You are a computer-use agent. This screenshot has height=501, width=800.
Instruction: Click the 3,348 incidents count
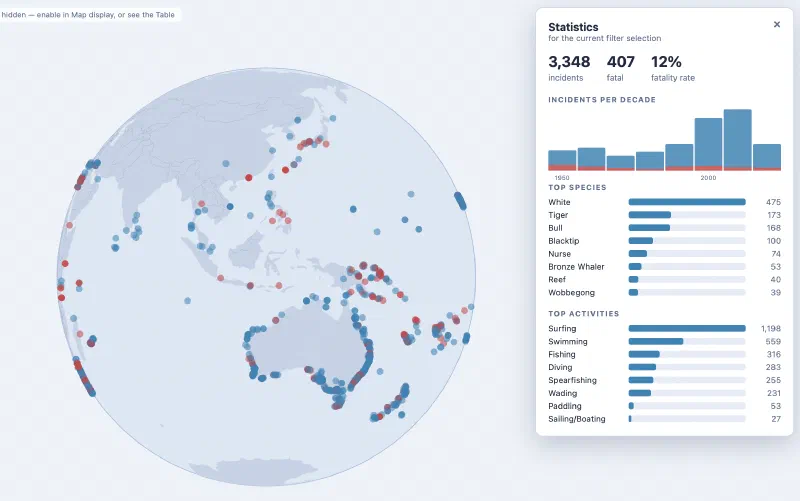(569, 62)
